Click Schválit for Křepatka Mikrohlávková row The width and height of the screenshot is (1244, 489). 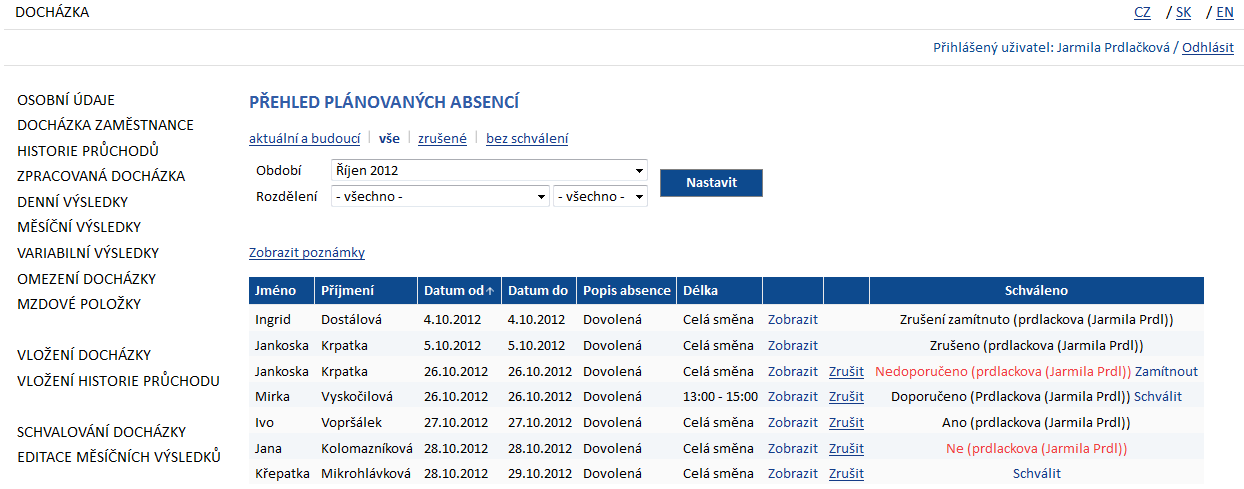[x=1036, y=474]
